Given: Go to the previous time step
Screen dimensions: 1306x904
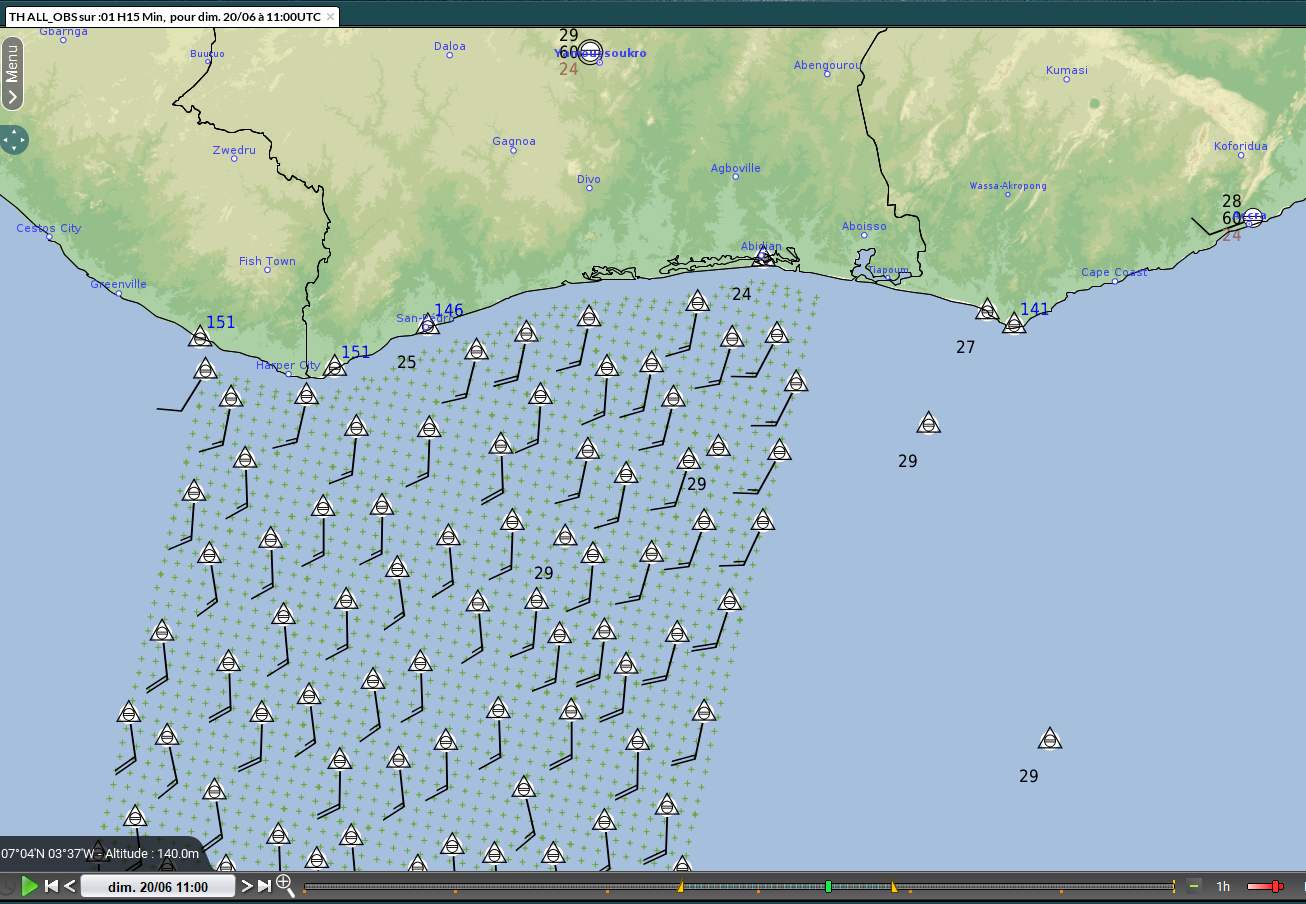Looking at the screenshot, I should click(x=70, y=886).
